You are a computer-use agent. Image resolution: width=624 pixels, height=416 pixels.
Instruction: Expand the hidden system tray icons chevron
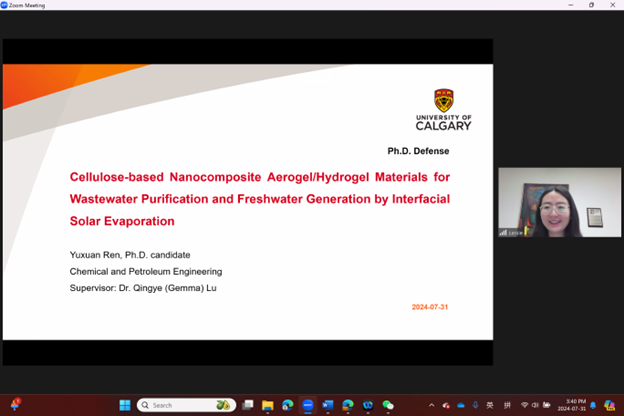[433, 405]
